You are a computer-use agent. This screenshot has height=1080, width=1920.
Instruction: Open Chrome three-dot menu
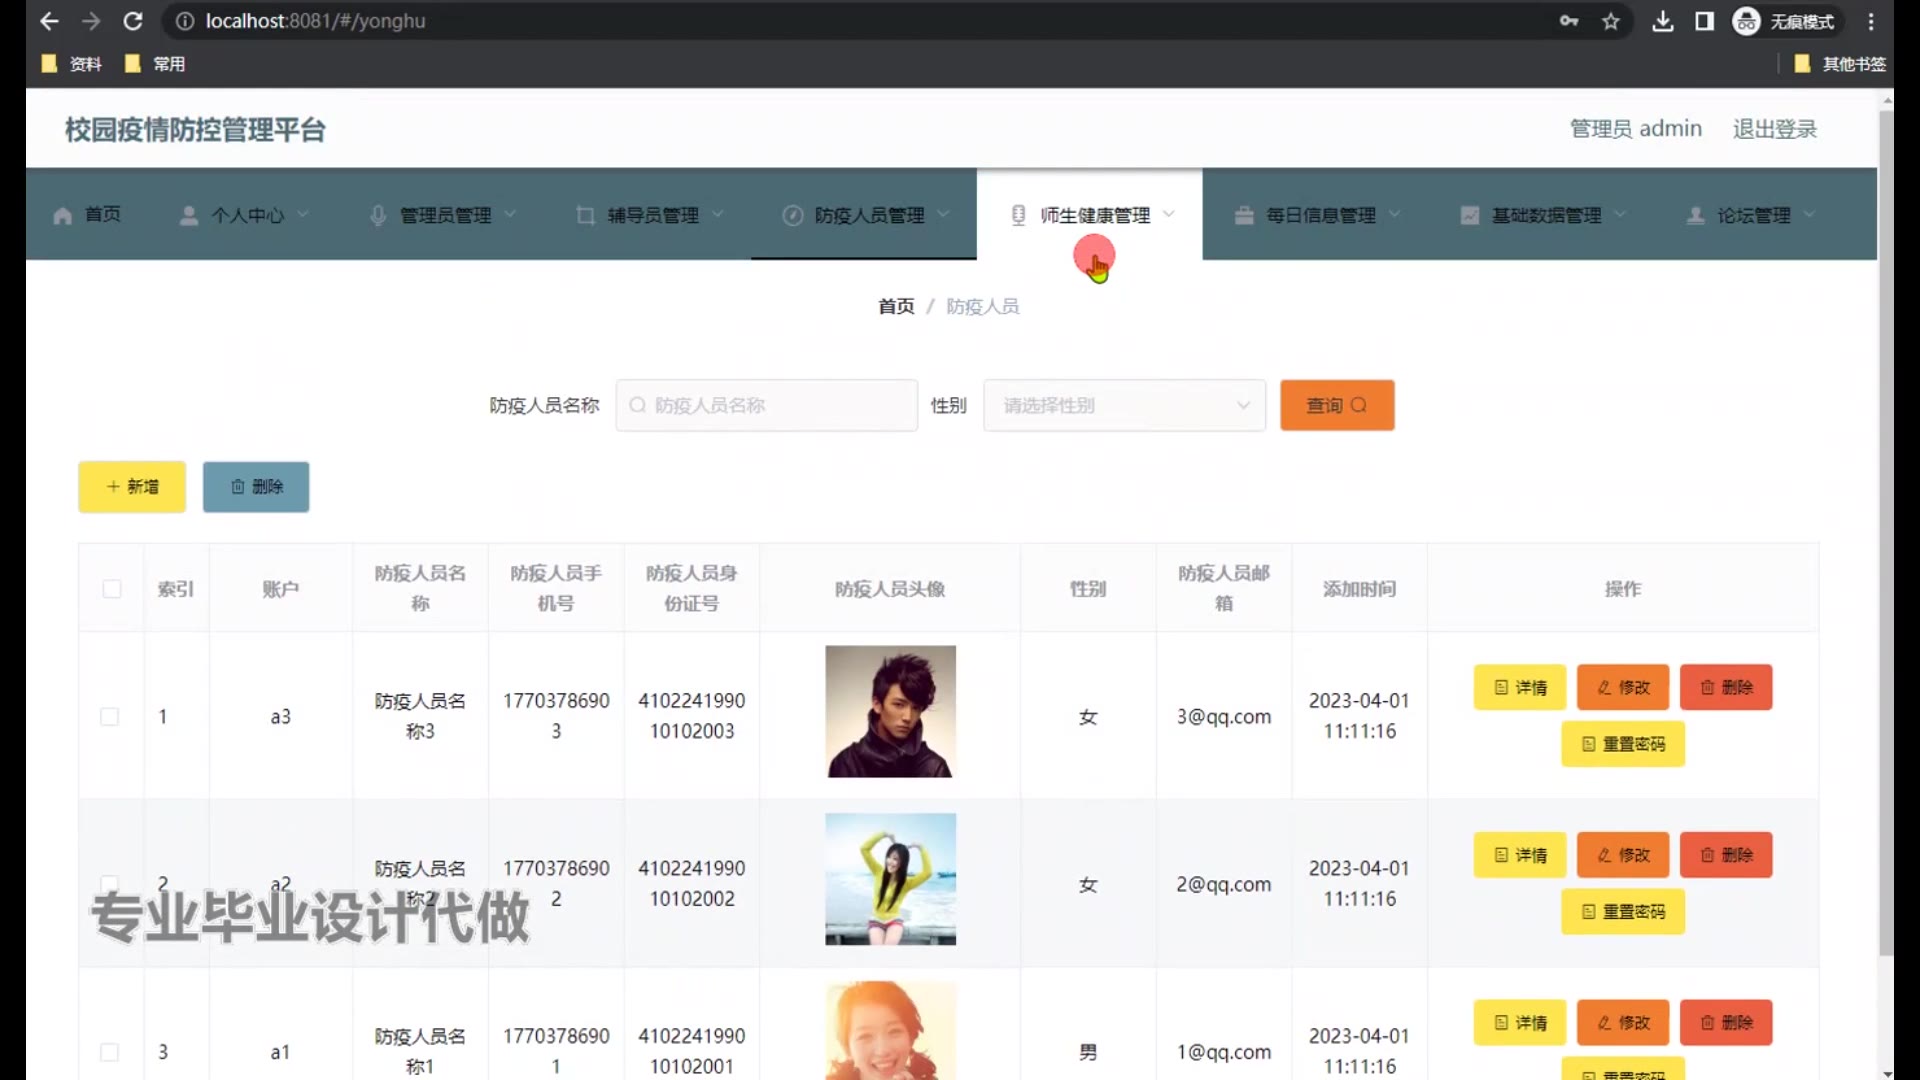click(1871, 21)
